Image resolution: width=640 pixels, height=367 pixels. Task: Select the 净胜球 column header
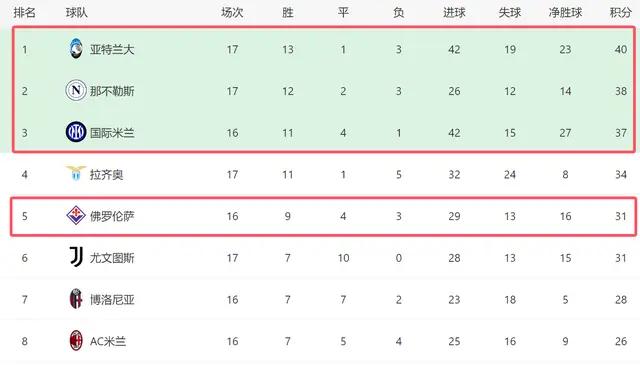[x=565, y=13]
